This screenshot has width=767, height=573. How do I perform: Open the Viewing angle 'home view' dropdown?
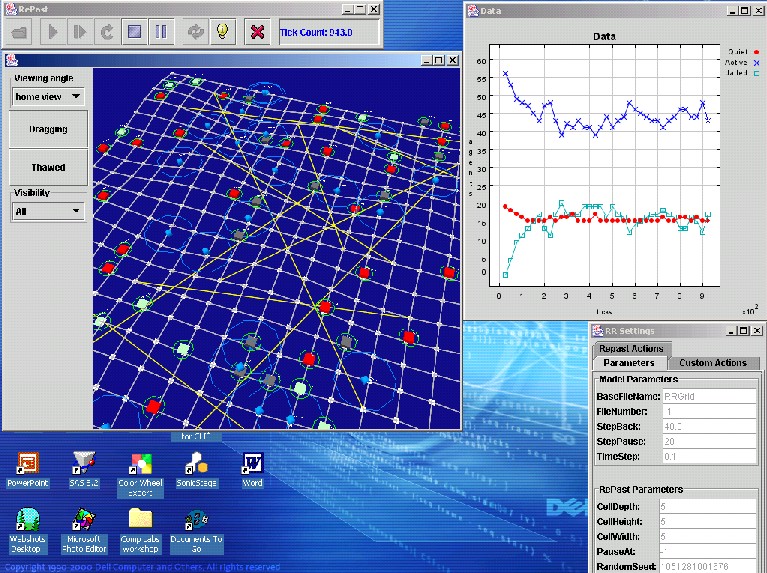tap(48, 97)
